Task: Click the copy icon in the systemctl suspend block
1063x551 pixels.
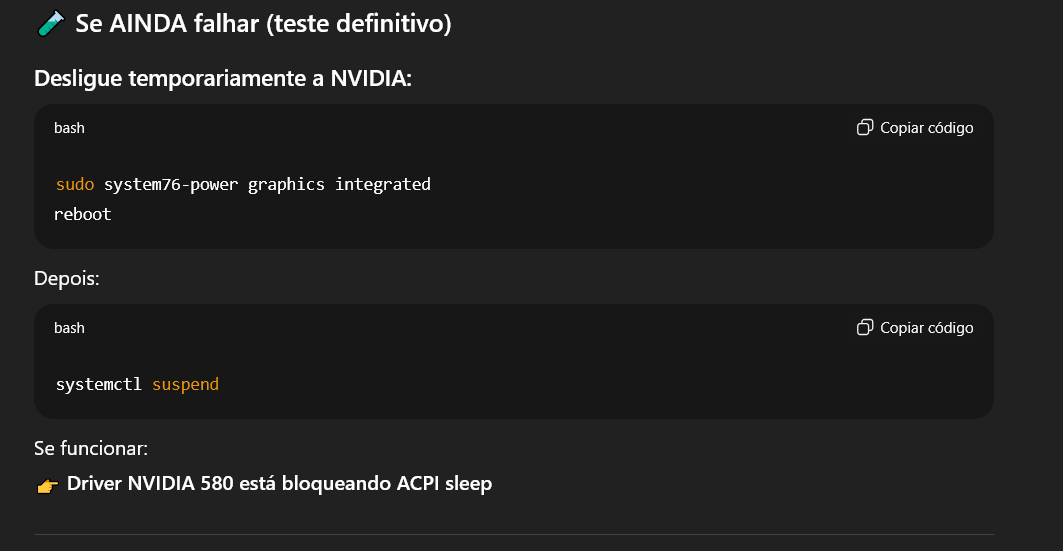Action: (x=865, y=328)
